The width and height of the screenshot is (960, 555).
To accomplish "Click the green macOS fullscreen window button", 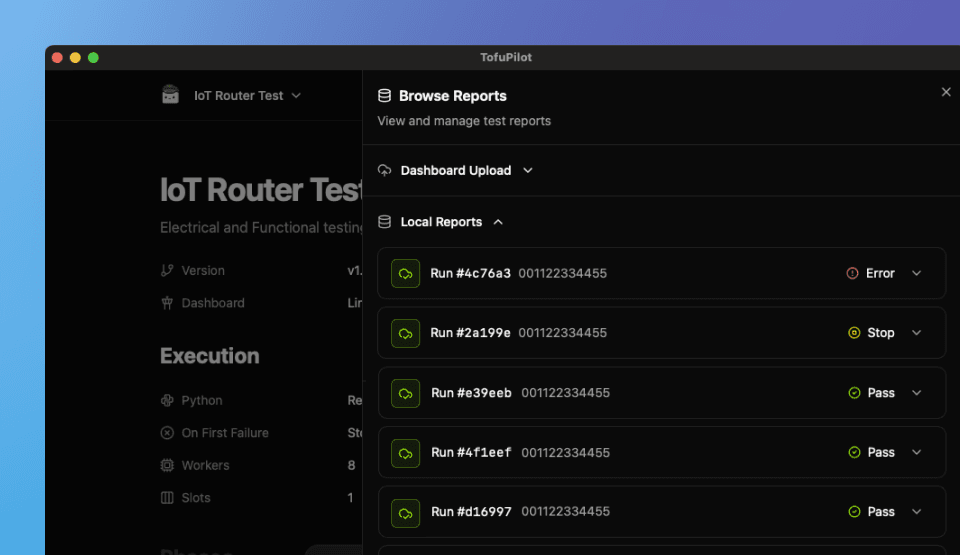I will 94,58.
